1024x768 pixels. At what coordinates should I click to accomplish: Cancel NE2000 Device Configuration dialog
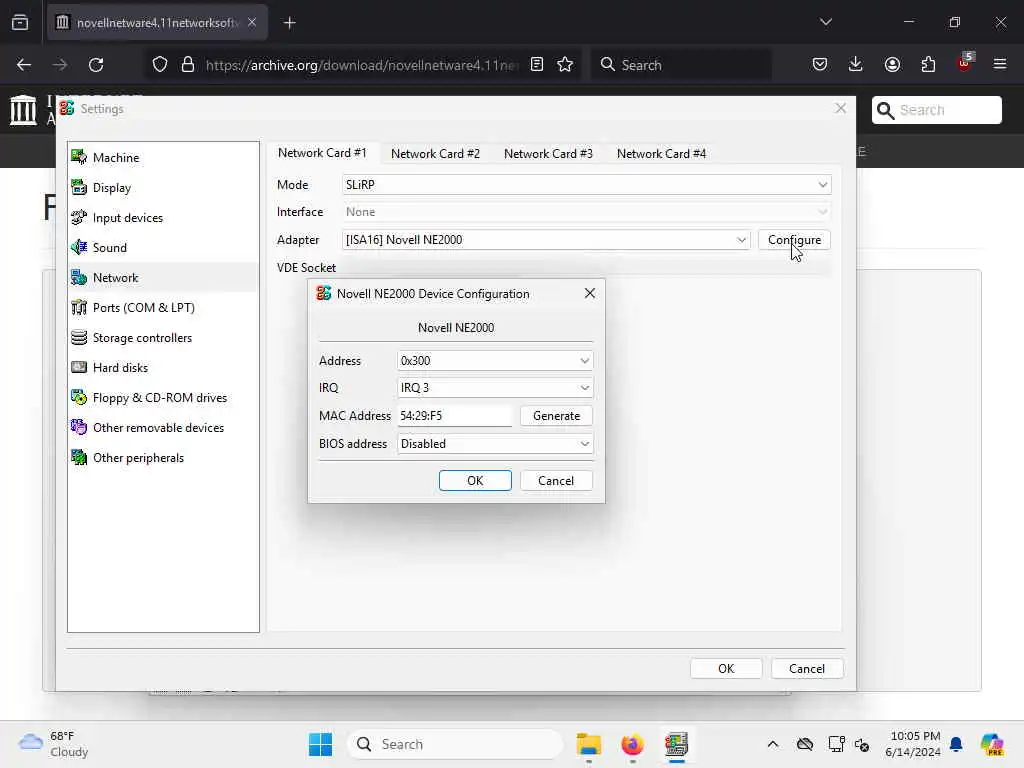pos(556,481)
